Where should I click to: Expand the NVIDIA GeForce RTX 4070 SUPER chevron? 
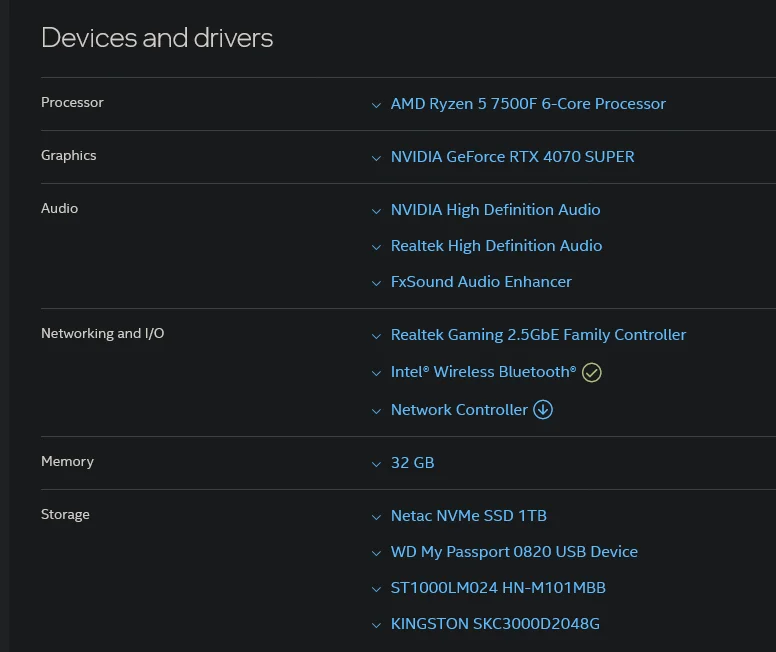(x=376, y=158)
